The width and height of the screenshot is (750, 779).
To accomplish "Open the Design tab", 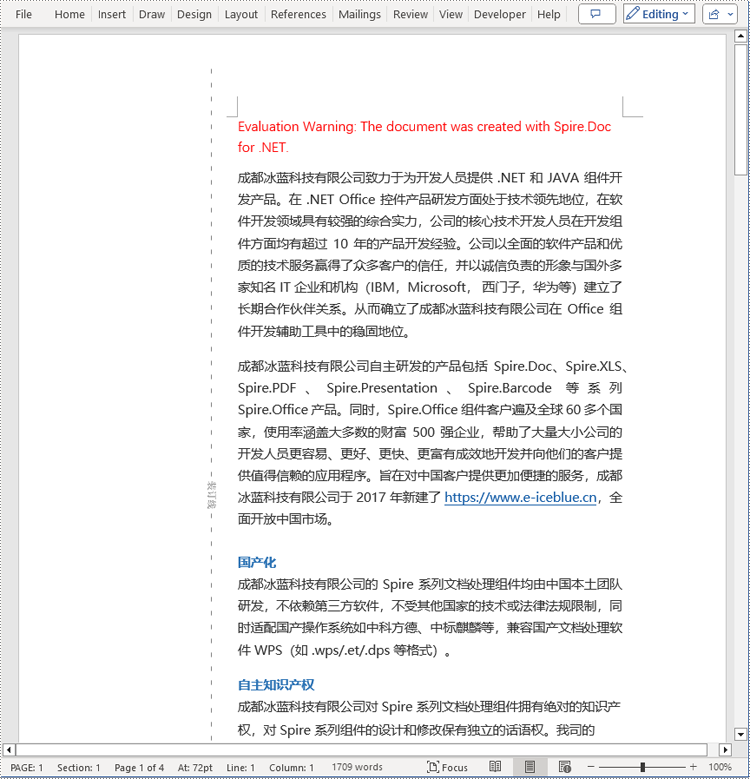I will [194, 14].
